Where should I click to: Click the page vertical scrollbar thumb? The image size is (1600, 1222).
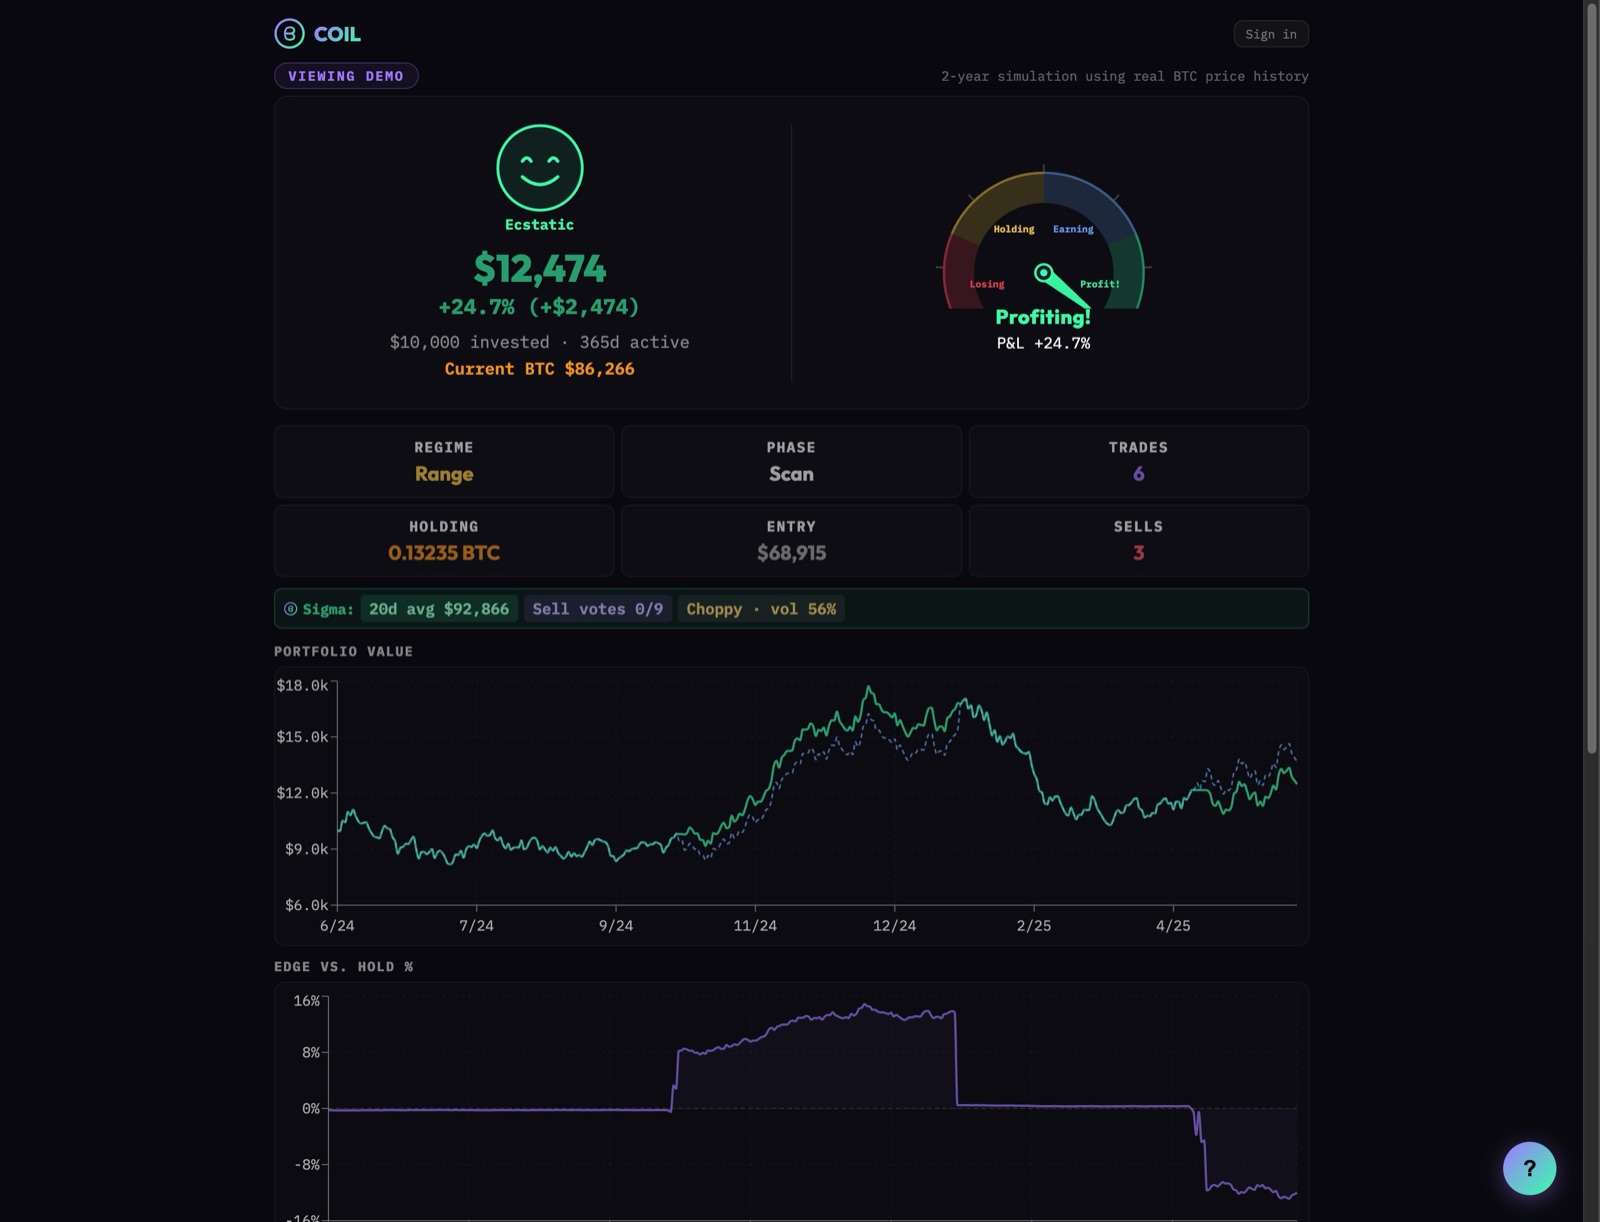tap(1591, 378)
